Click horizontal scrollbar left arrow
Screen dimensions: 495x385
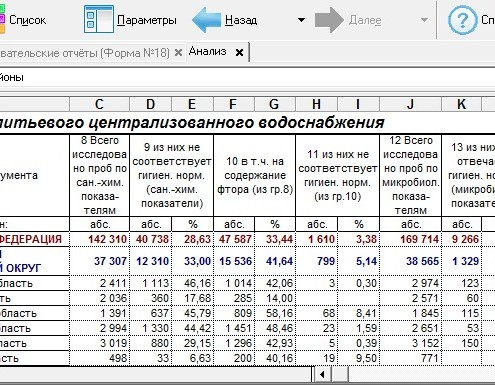pos(322,374)
